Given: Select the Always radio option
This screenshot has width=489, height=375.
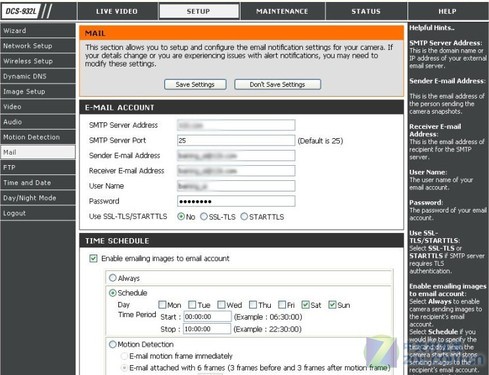Looking at the screenshot, I should tap(113, 278).
